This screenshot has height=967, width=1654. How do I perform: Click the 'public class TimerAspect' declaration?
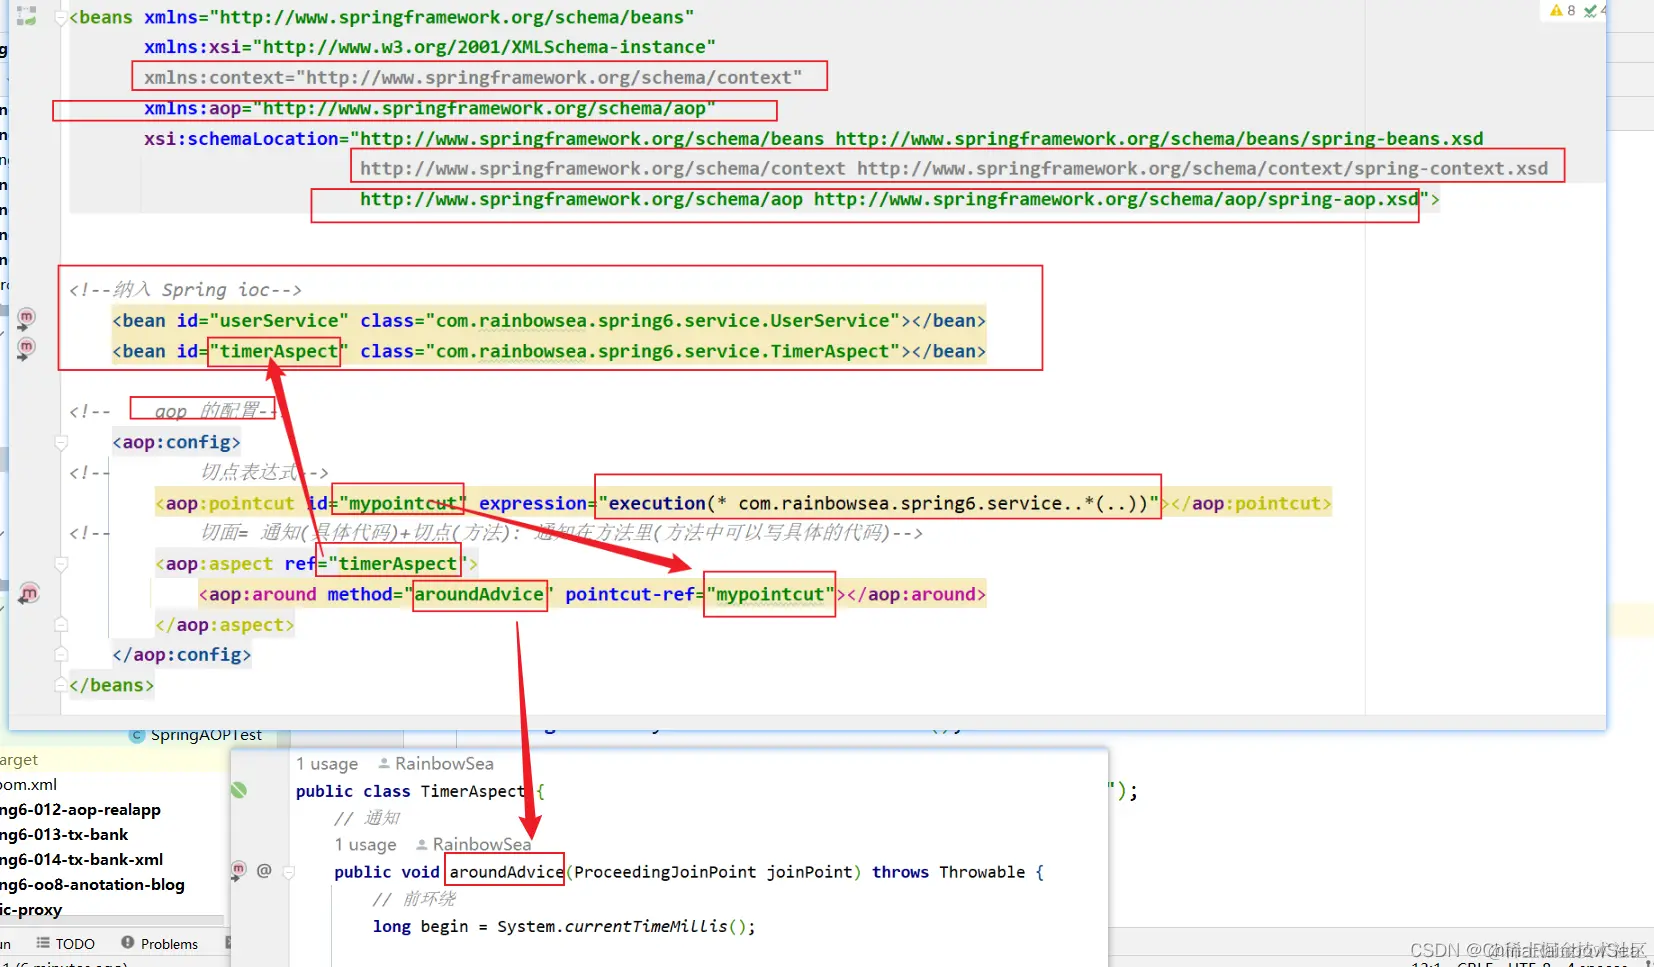pos(411,791)
